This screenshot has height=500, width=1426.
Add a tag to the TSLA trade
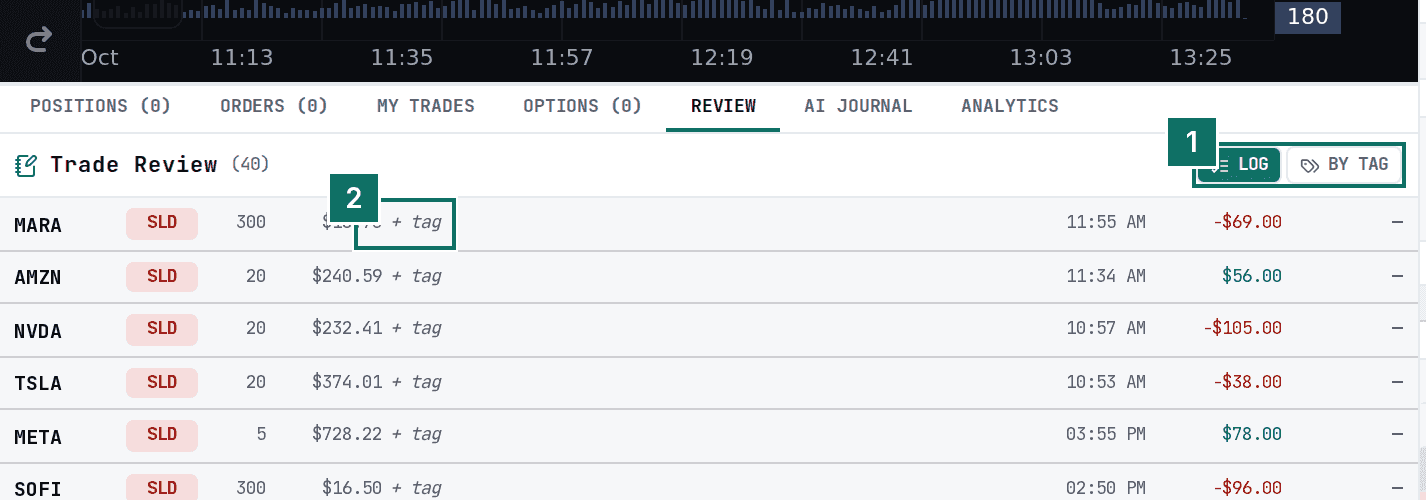coord(416,382)
